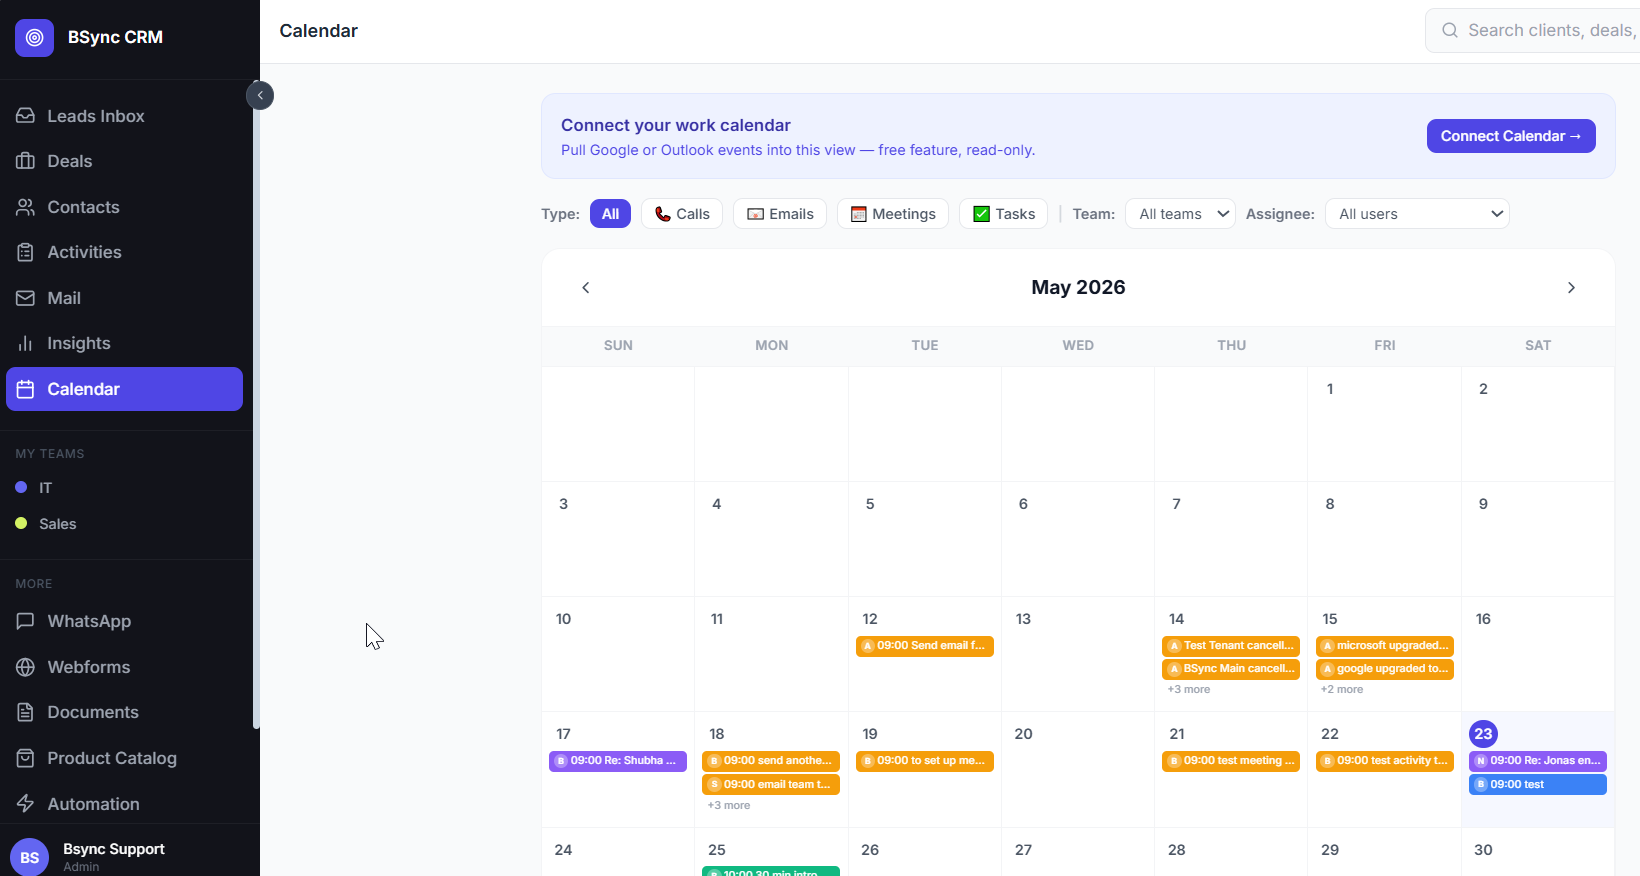Open the google upgraded to... event

1385,669
